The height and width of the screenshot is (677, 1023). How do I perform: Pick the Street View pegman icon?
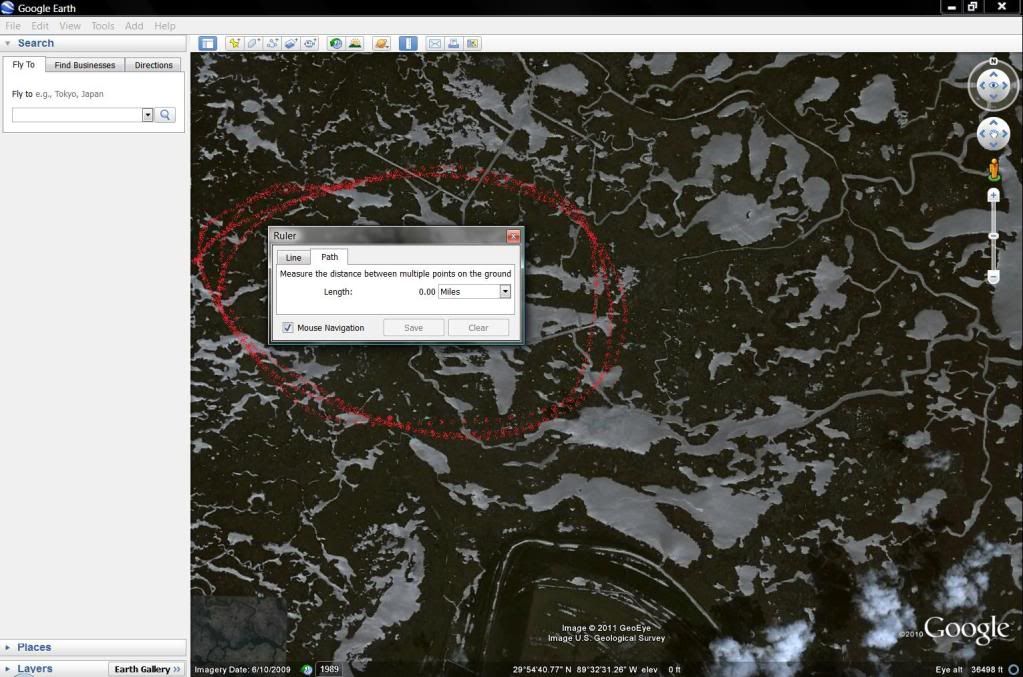click(x=994, y=170)
